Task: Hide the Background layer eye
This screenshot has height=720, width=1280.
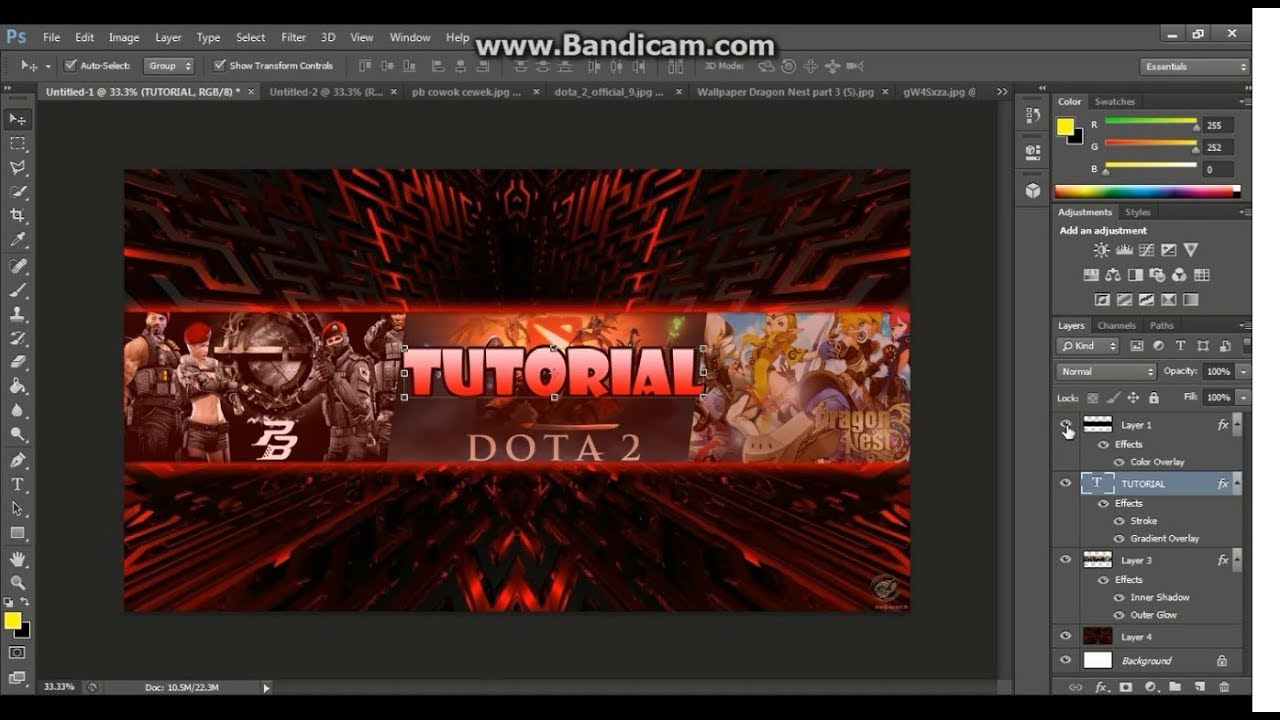Action: (1065, 660)
